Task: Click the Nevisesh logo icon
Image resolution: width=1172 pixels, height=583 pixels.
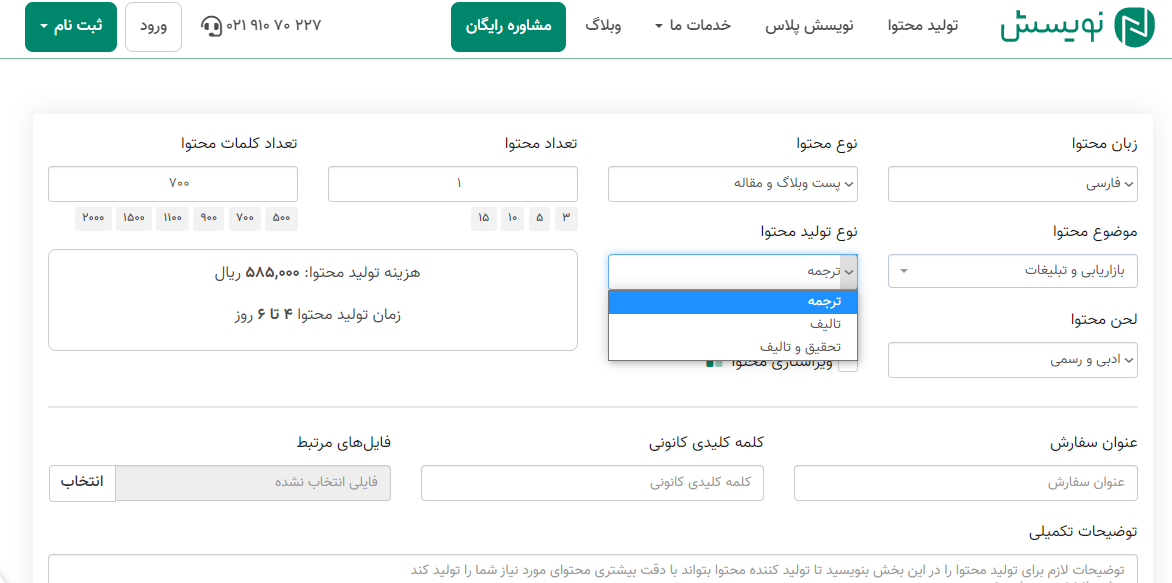Action: 1135,26
